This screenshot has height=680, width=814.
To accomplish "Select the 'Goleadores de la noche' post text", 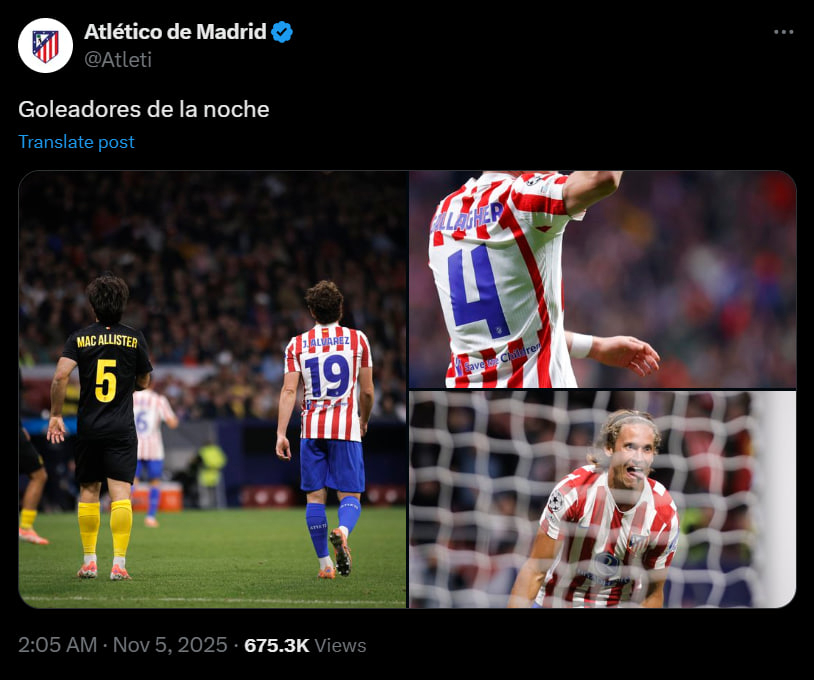I will [144, 110].
